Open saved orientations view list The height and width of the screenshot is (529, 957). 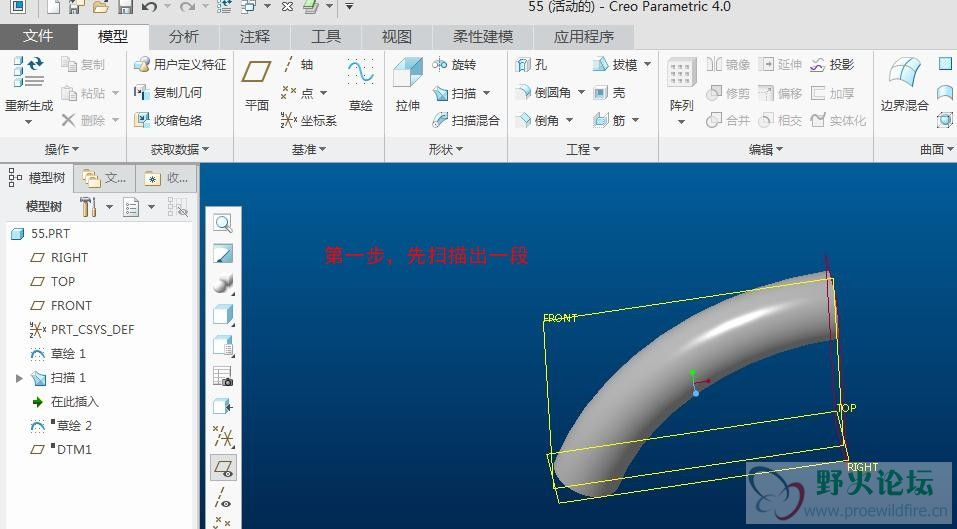pyautogui.click(x=223, y=346)
